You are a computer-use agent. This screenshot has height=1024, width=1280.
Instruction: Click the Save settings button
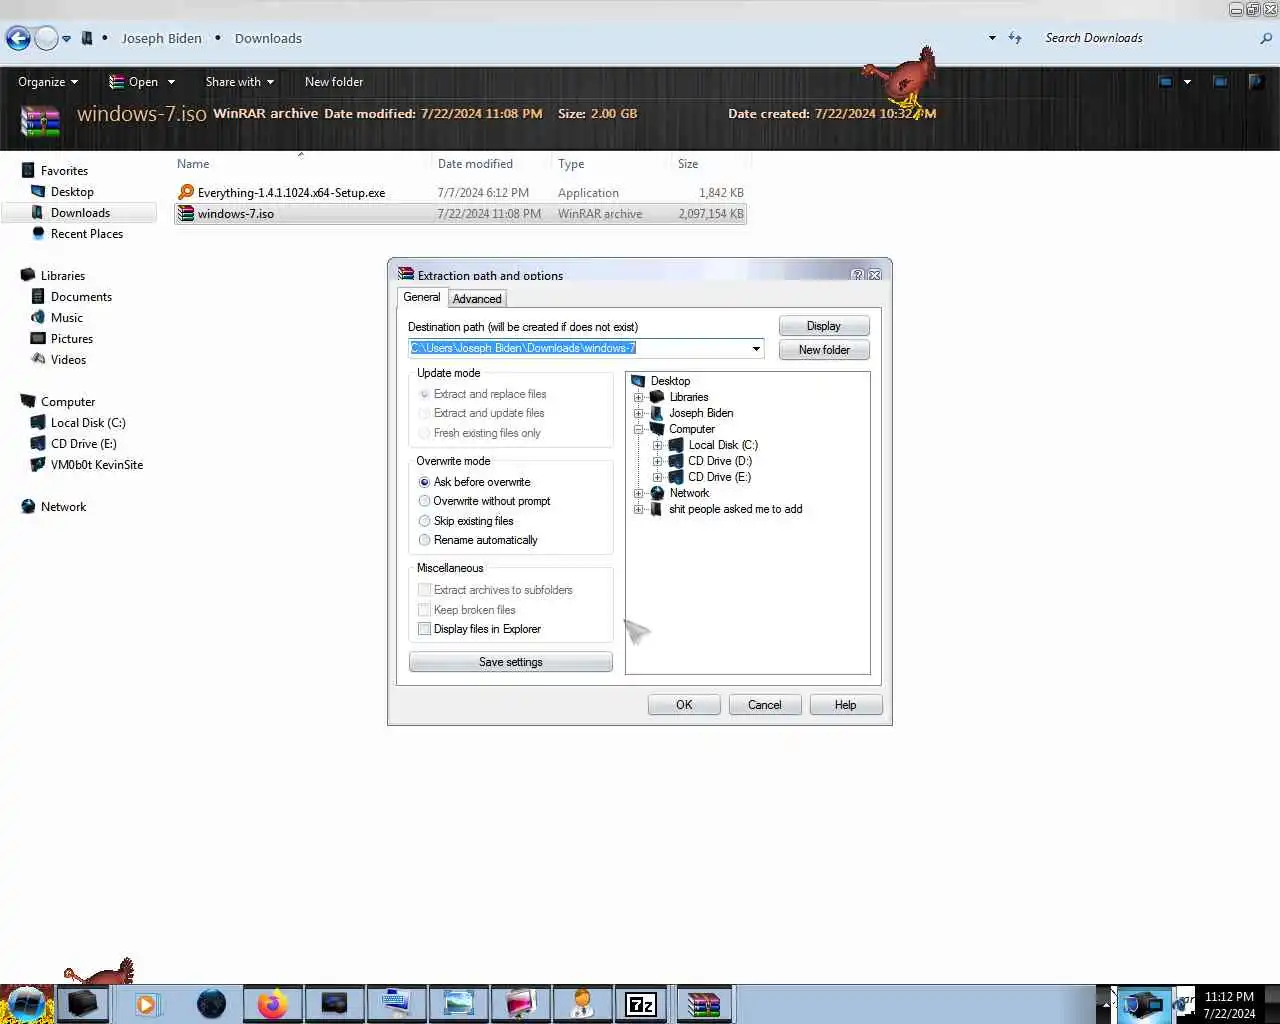(510, 662)
